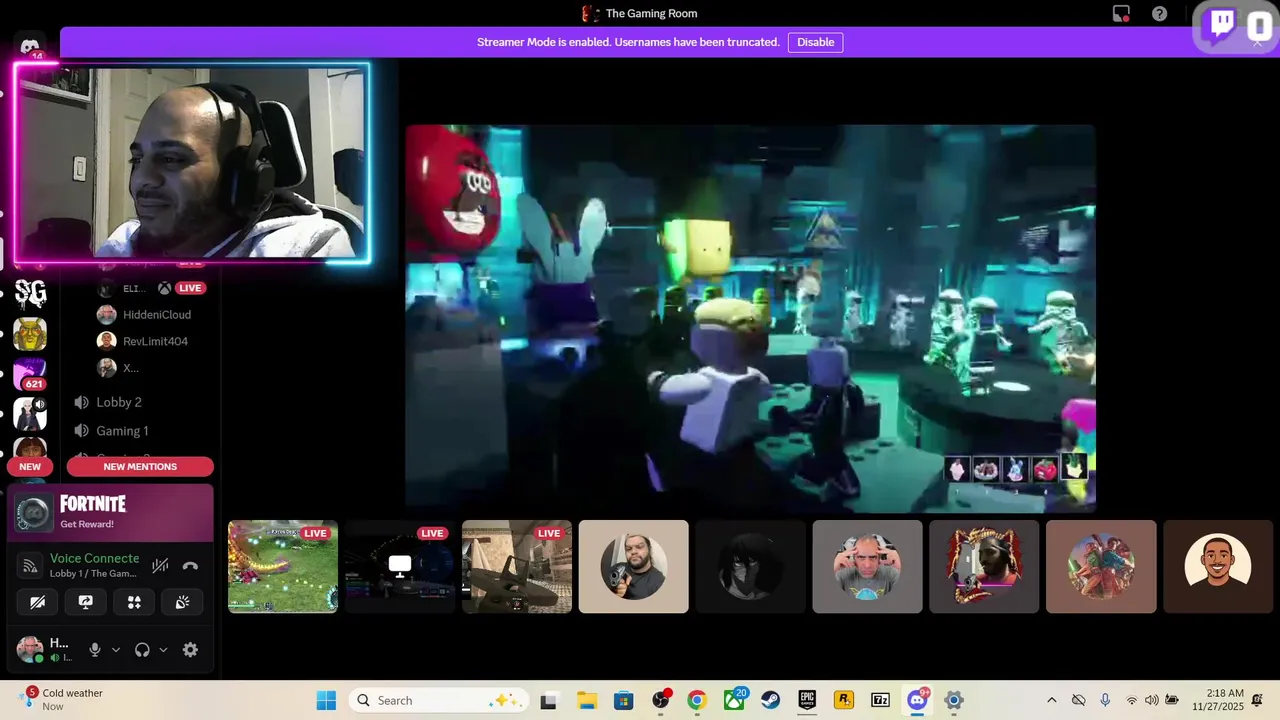
Task: Open Steam from taskbar
Action: [771, 700]
